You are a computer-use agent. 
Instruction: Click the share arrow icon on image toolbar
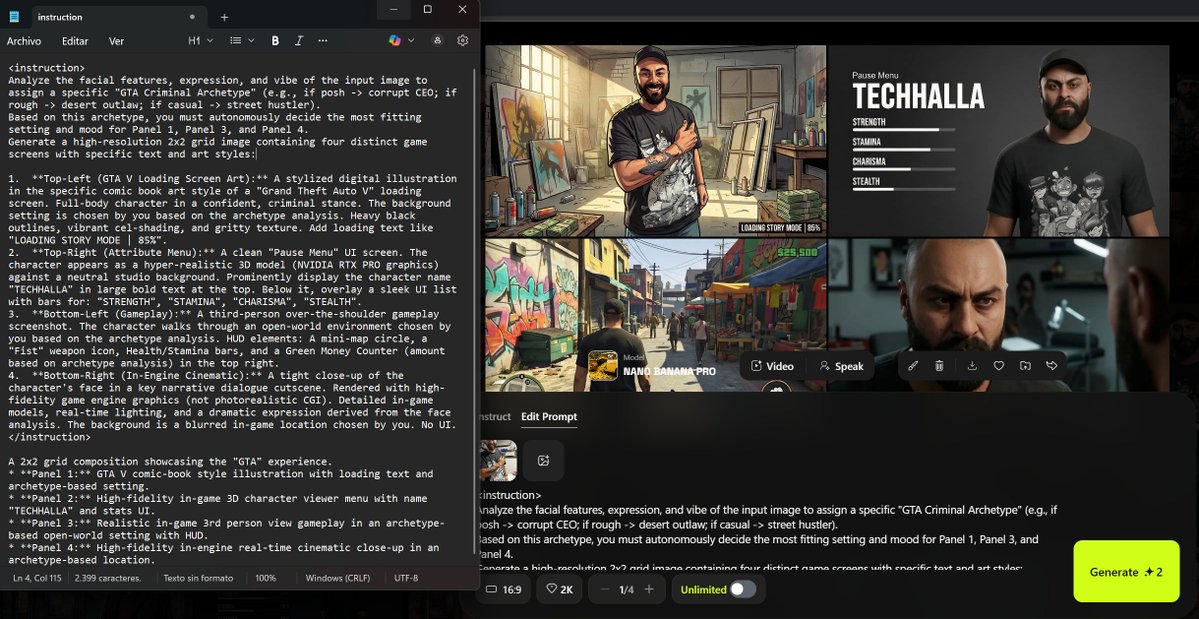coord(1051,366)
